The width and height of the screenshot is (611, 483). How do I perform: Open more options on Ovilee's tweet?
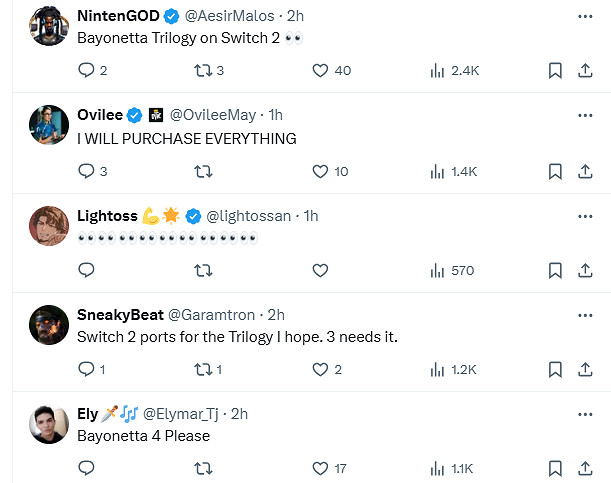tap(585, 116)
